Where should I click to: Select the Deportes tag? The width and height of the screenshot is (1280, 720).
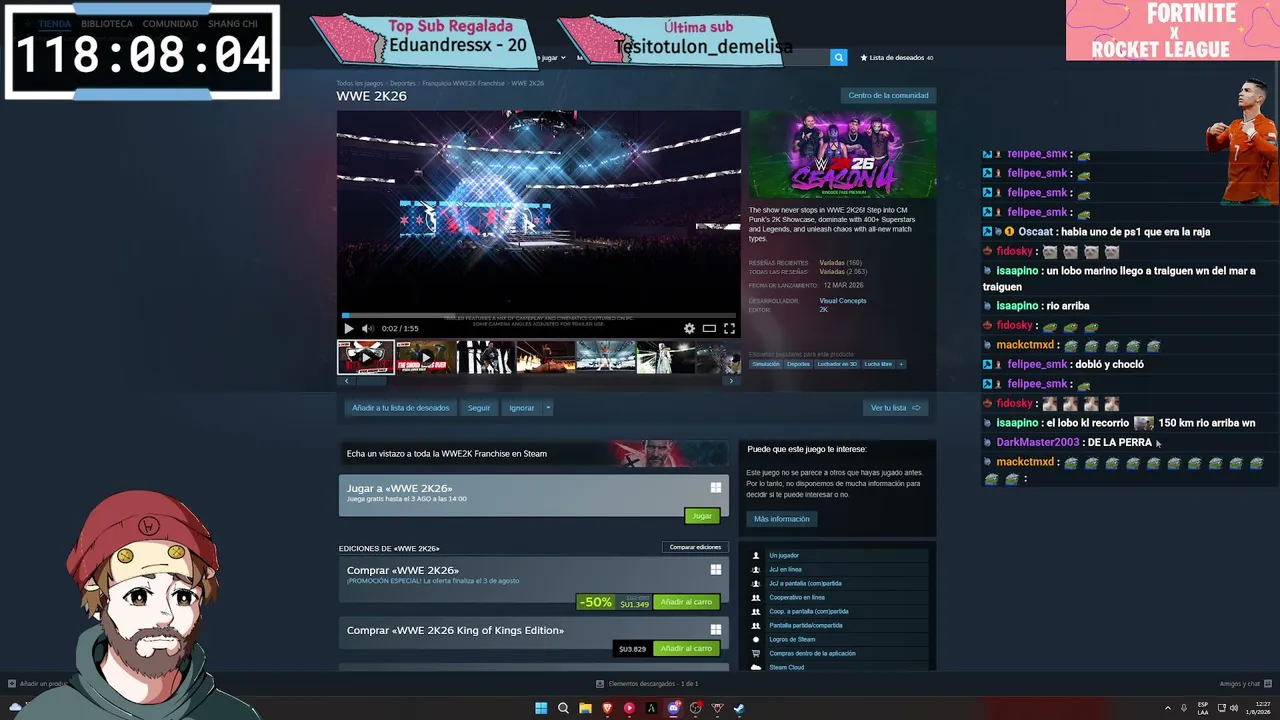pos(798,364)
